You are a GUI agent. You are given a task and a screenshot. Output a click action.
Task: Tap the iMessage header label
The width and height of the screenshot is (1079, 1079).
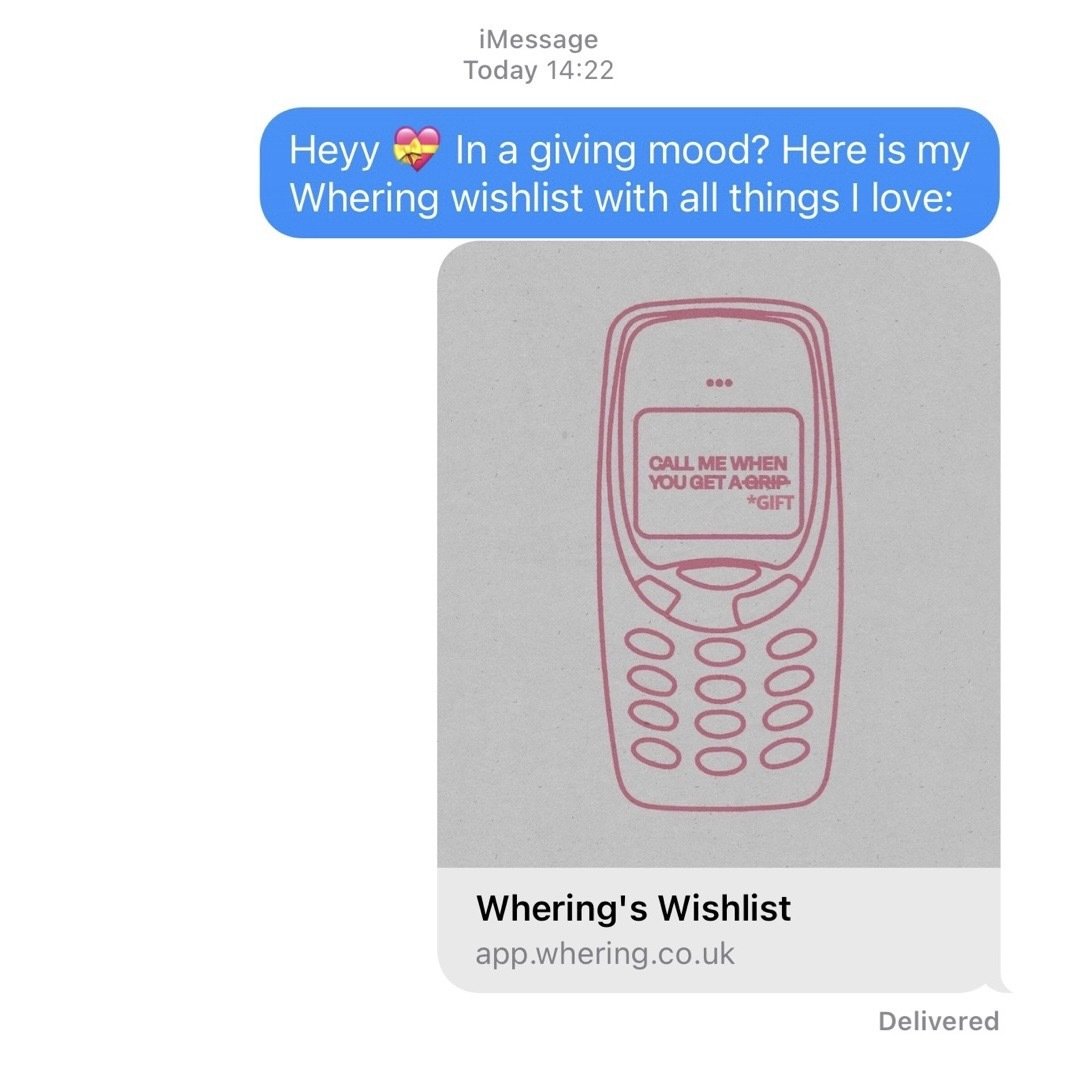(x=538, y=39)
